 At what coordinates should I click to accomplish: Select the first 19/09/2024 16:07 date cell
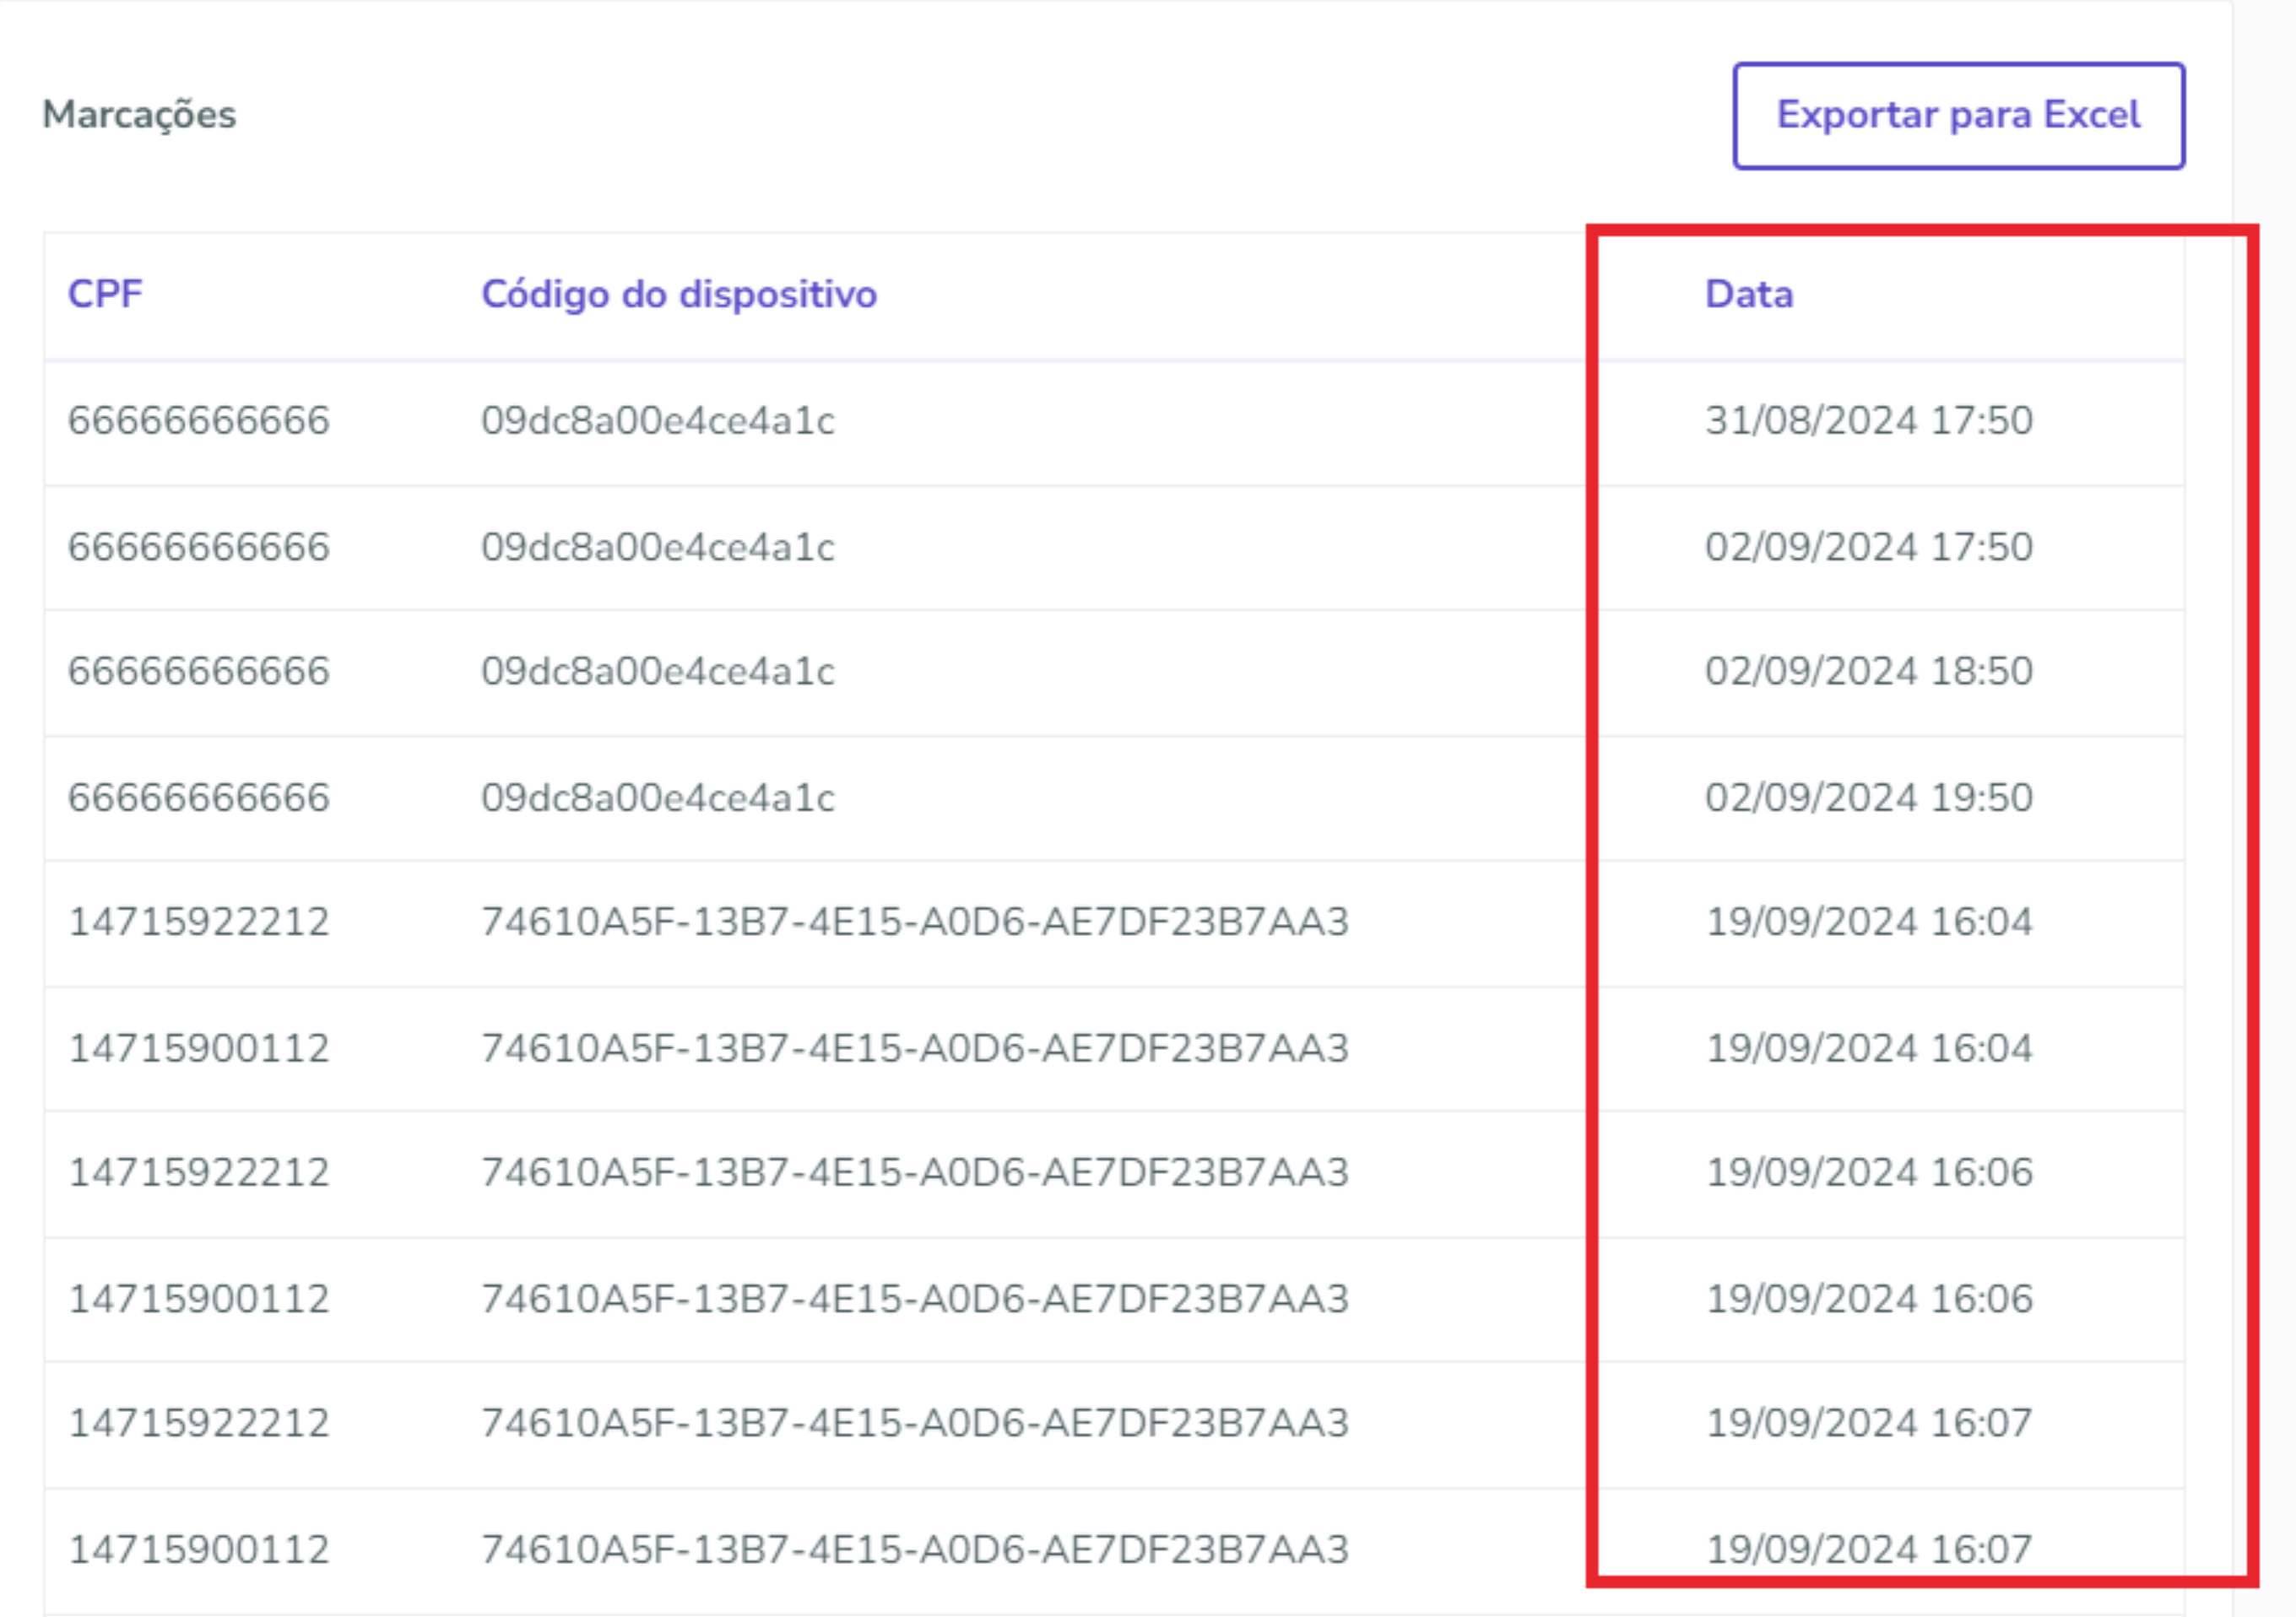1868,1423
